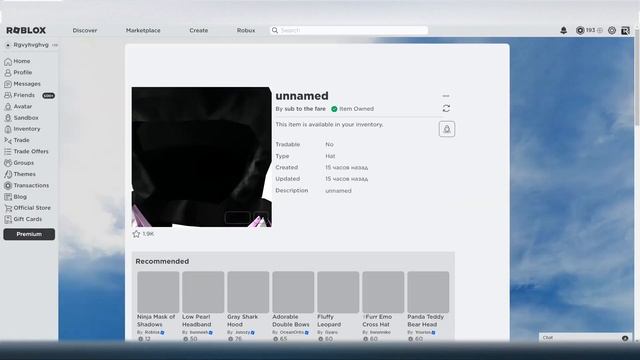This screenshot has width=640, height=360.
Task: Open the Rgvyhvghvg account name
Action: [x=31, y=45]
